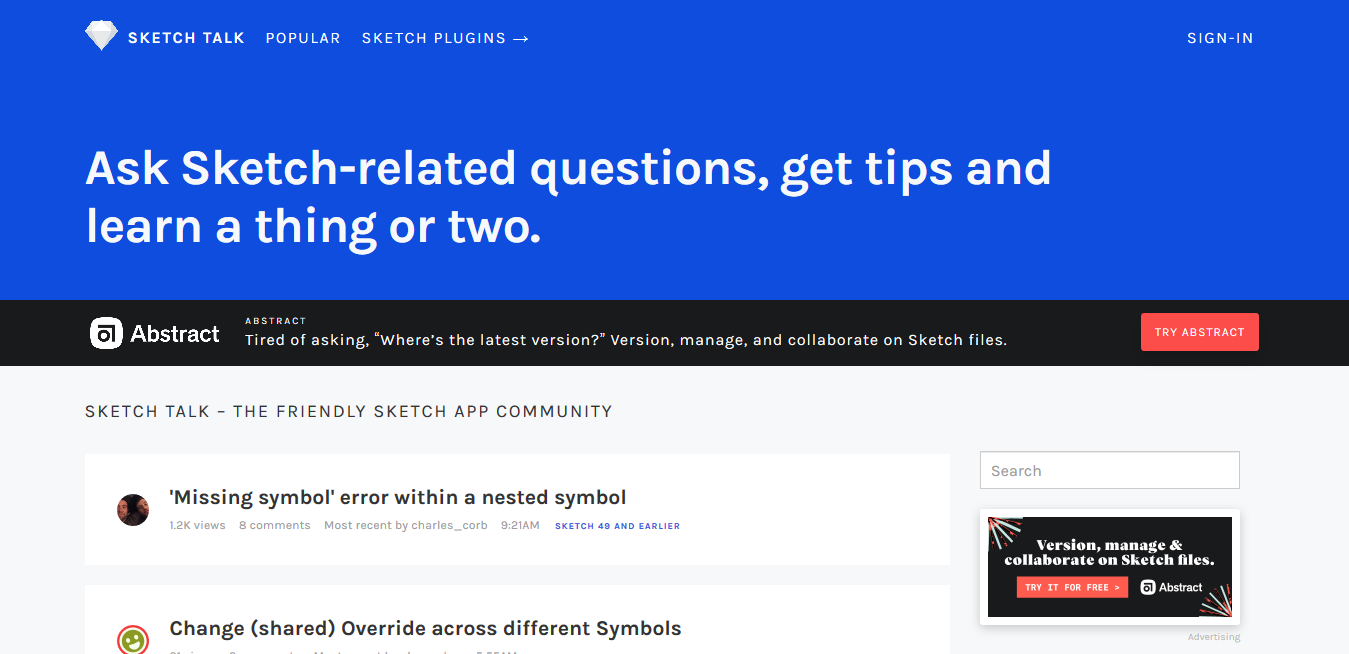Open the Sketch Plugins link
This screenshot has width=1349, height=654.
445,38
